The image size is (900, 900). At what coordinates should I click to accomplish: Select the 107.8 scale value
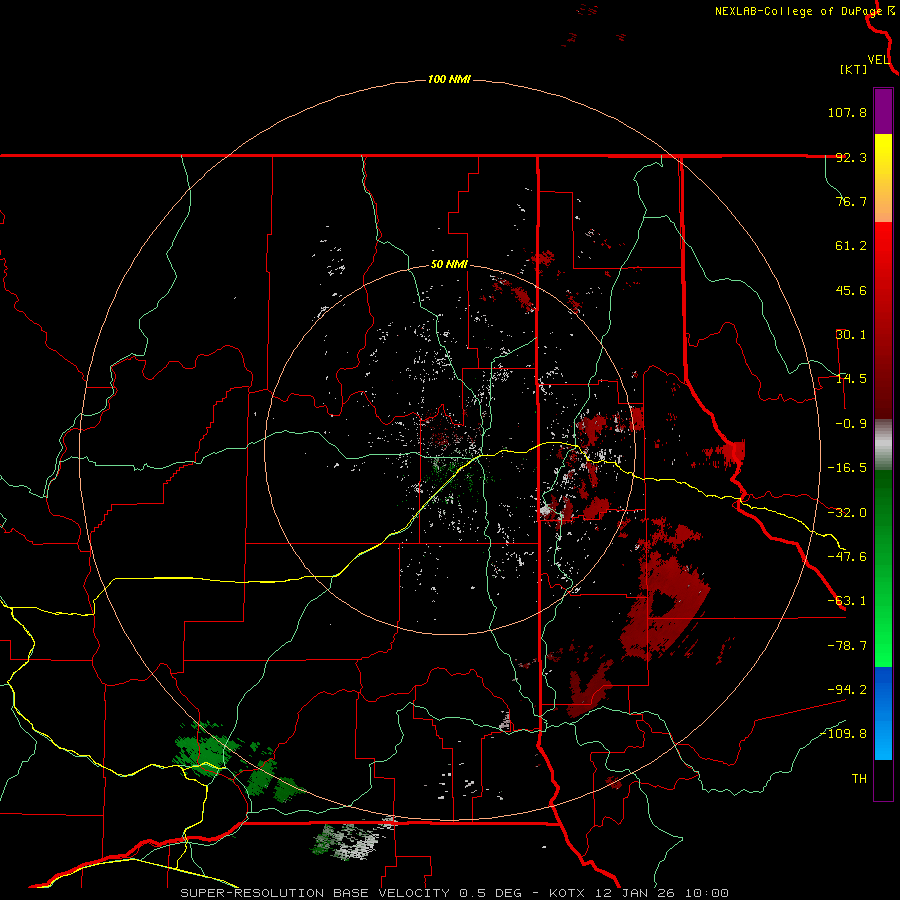(847, 112)
